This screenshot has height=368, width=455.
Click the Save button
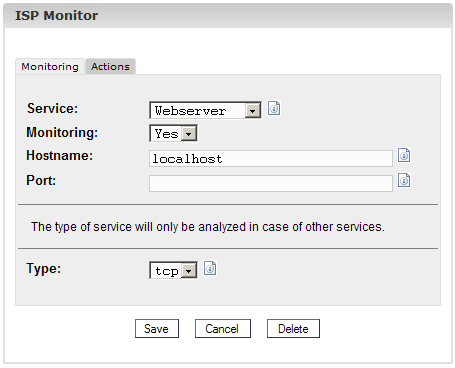(157, 329)
